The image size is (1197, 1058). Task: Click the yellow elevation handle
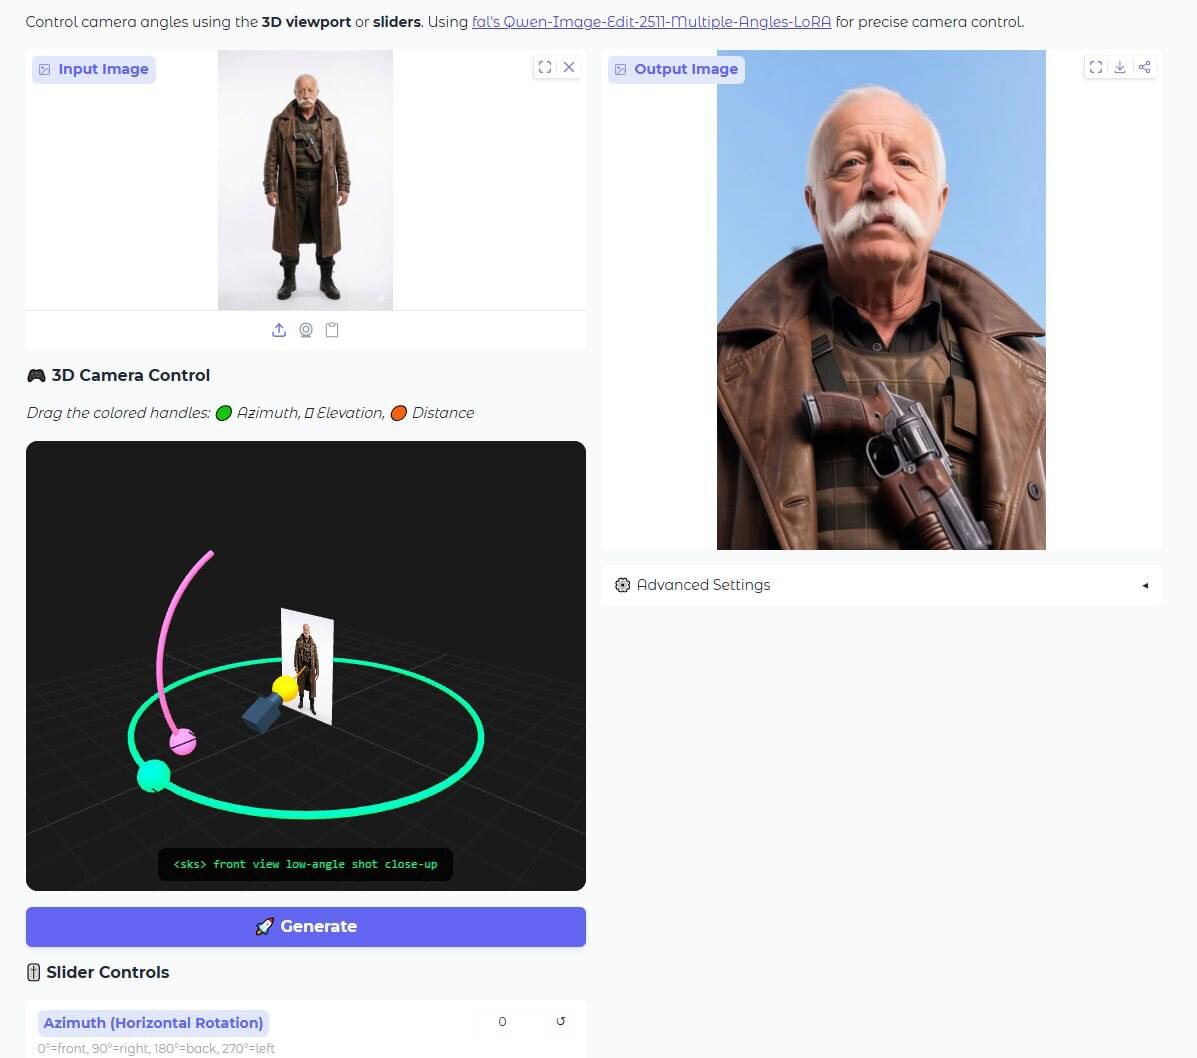pyautogui.click(x=284, y=688)
